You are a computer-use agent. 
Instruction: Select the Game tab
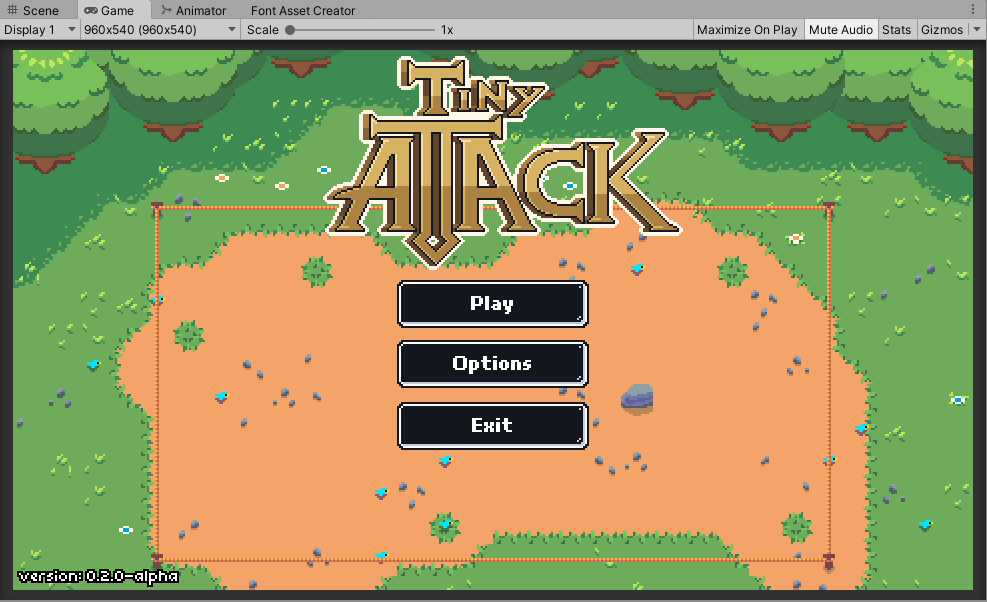[x=114, y=10]
